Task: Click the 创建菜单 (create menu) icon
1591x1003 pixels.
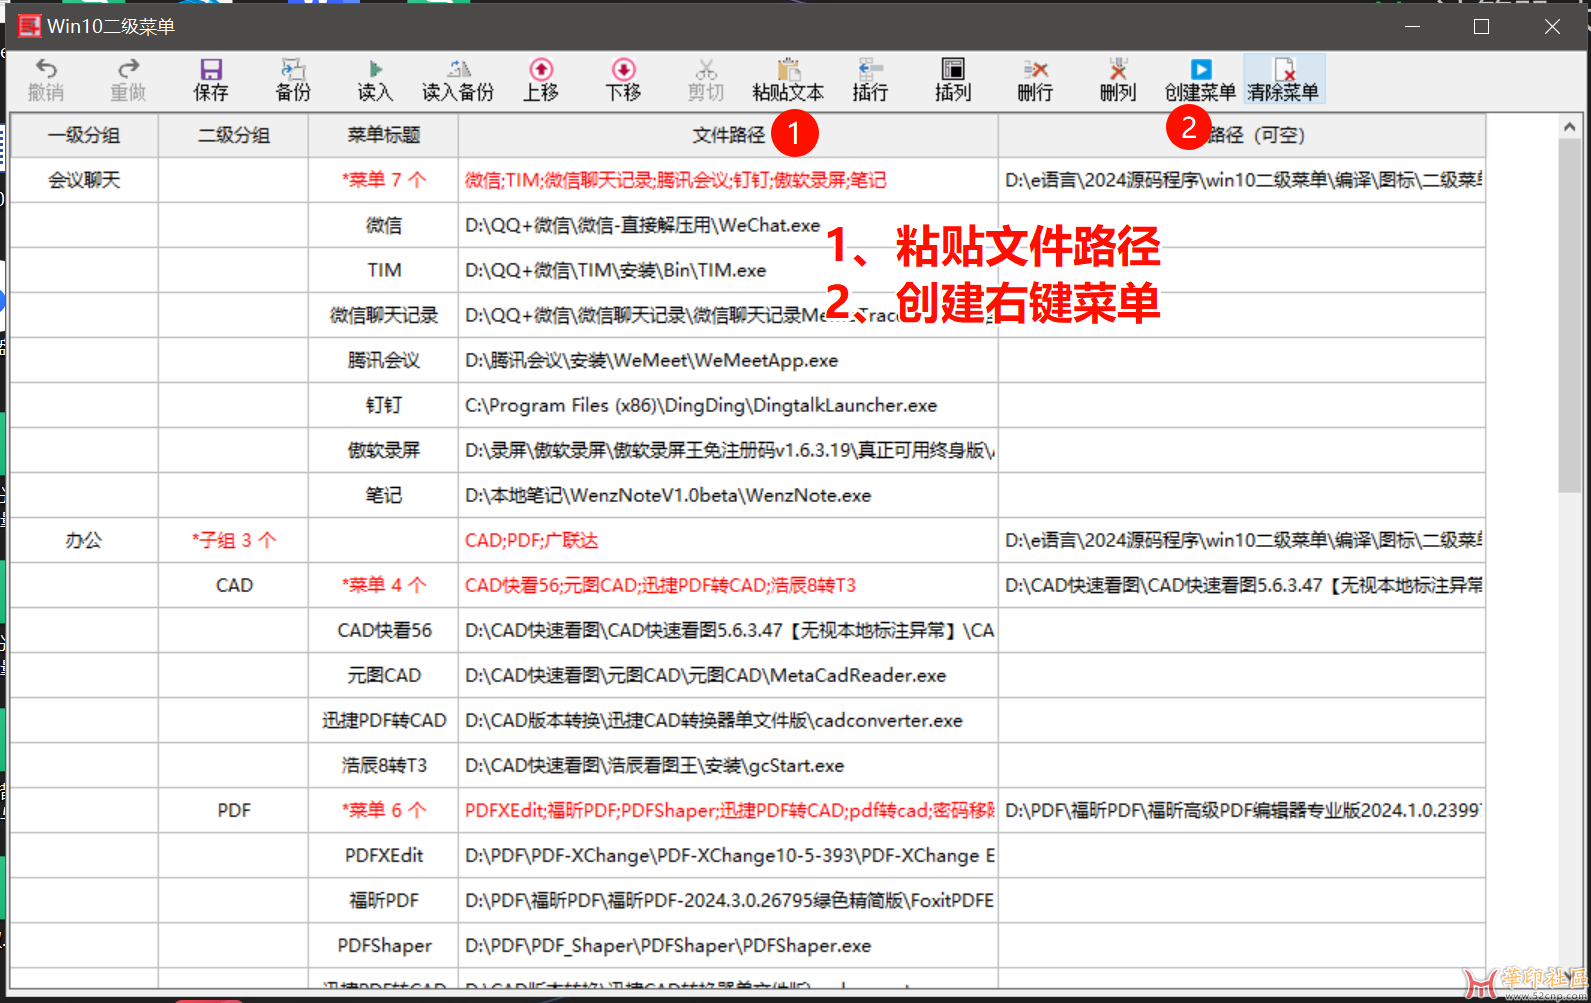Action: coord(1200,79)
